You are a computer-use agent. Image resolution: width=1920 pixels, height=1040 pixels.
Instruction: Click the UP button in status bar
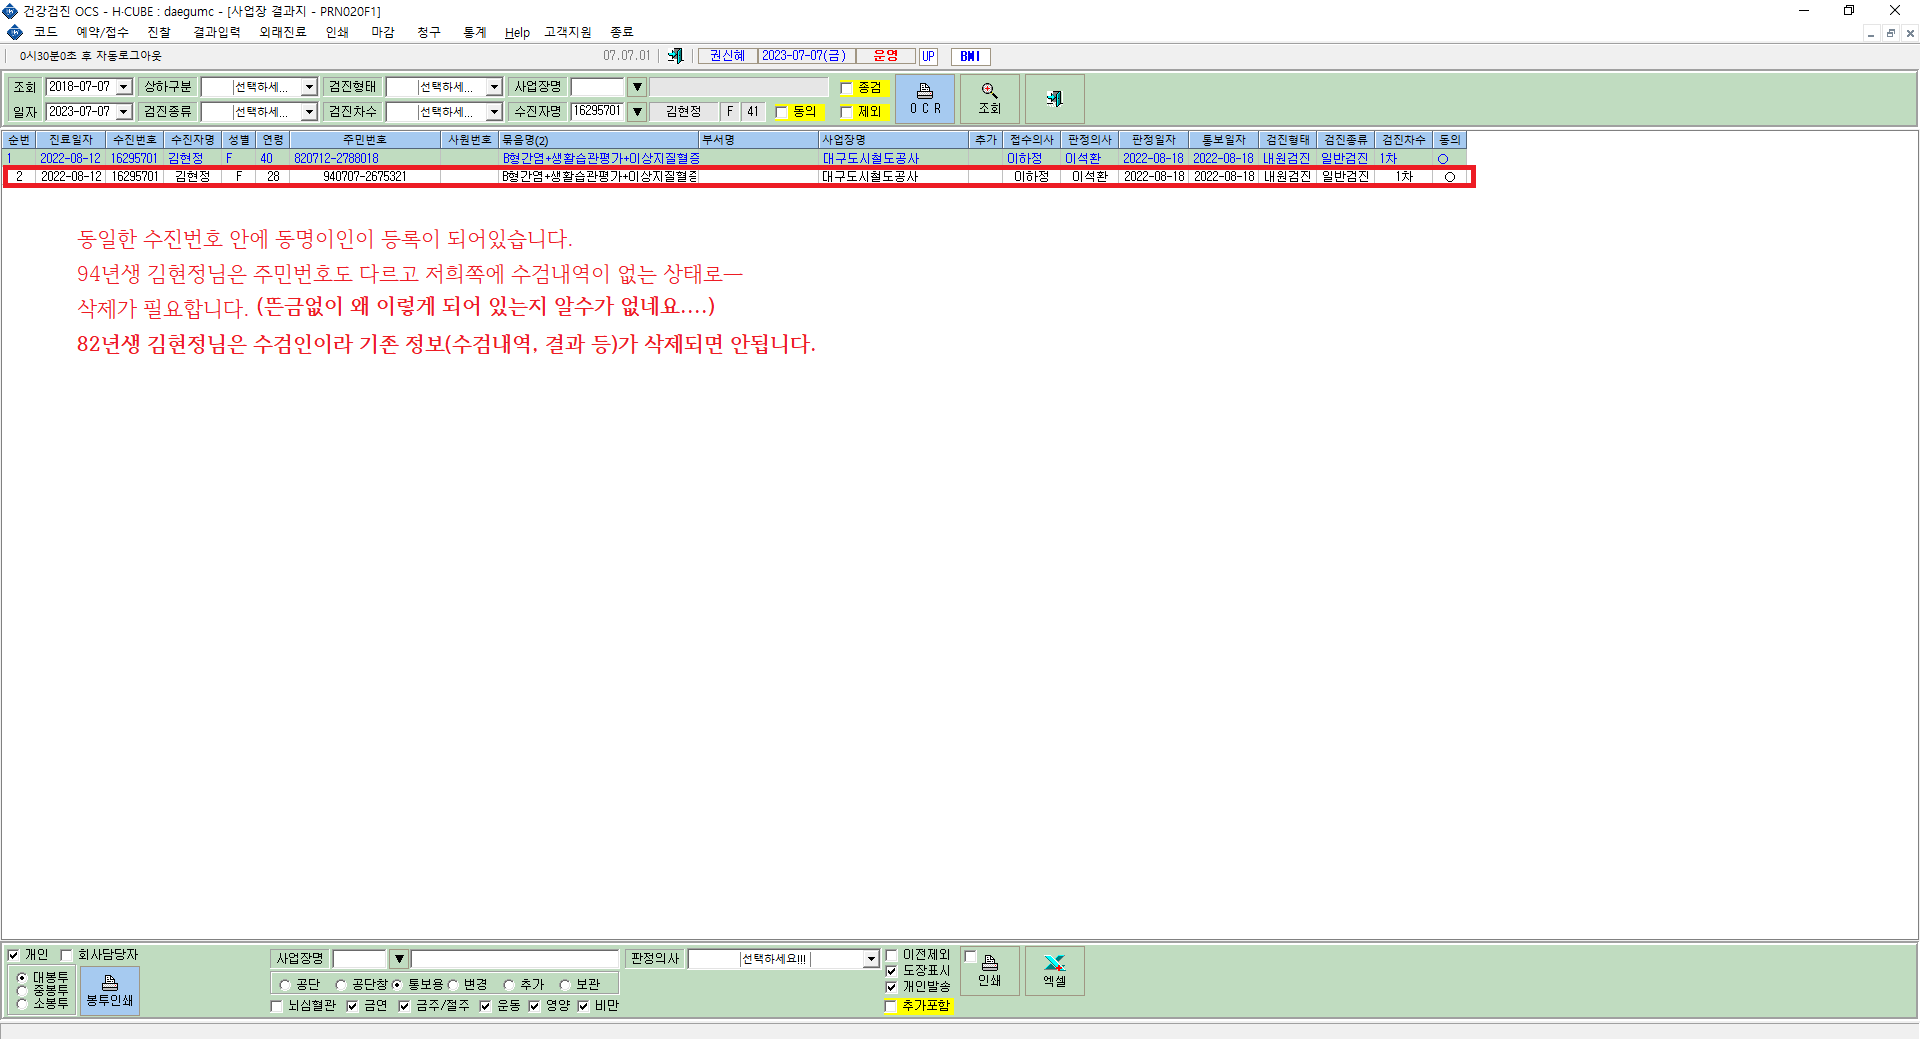(928, 56)
